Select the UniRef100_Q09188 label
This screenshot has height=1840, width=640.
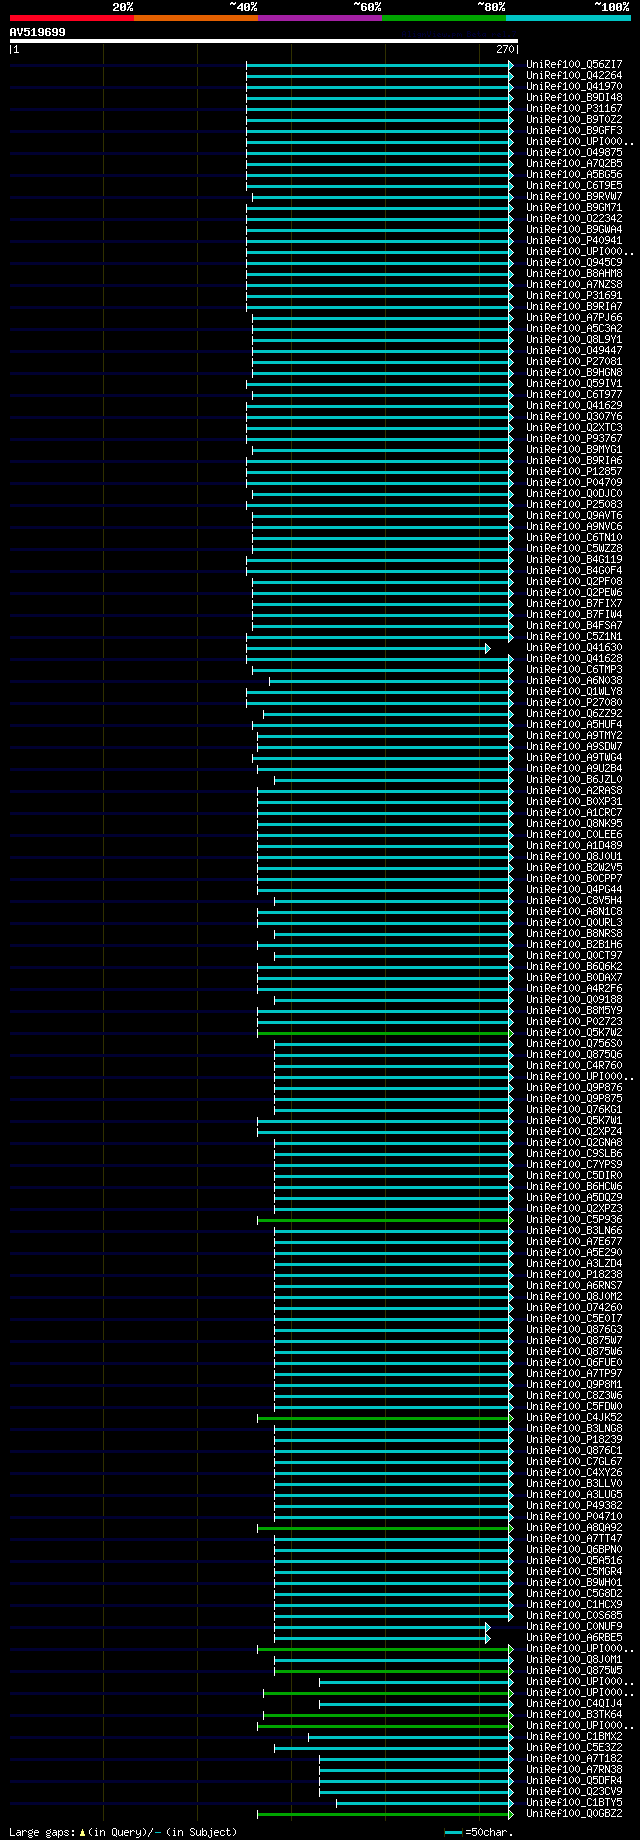click(574, 999)
